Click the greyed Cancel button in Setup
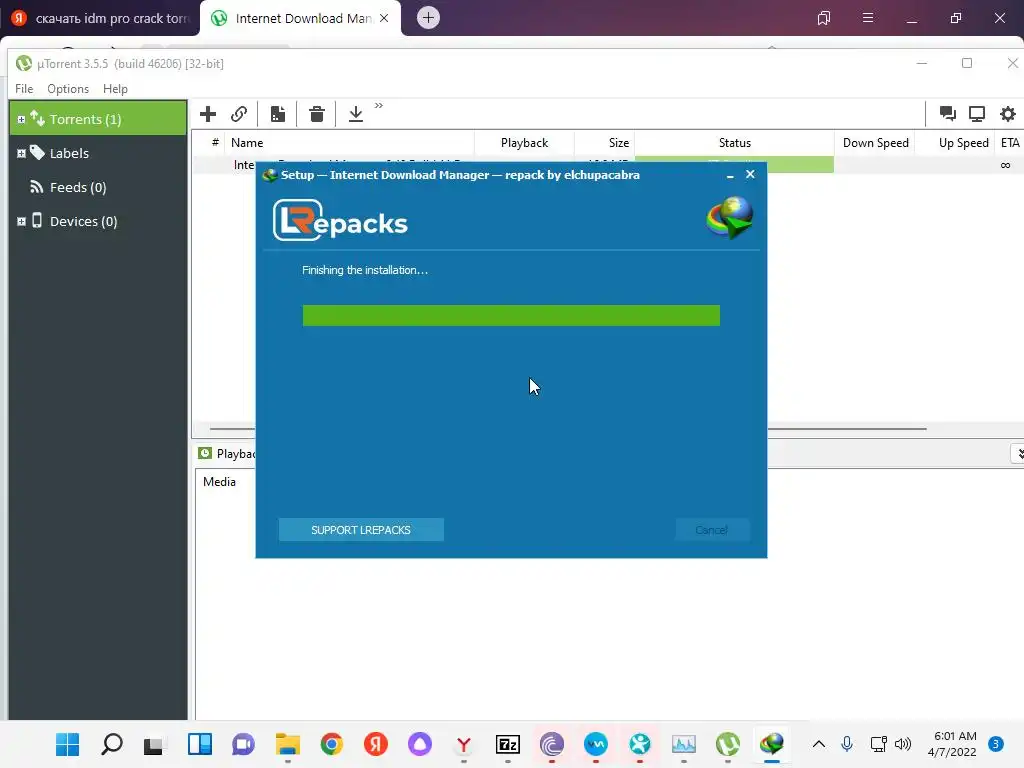Image resolution: width=1024 pixels, height=768 pixels. click(712, 530)
